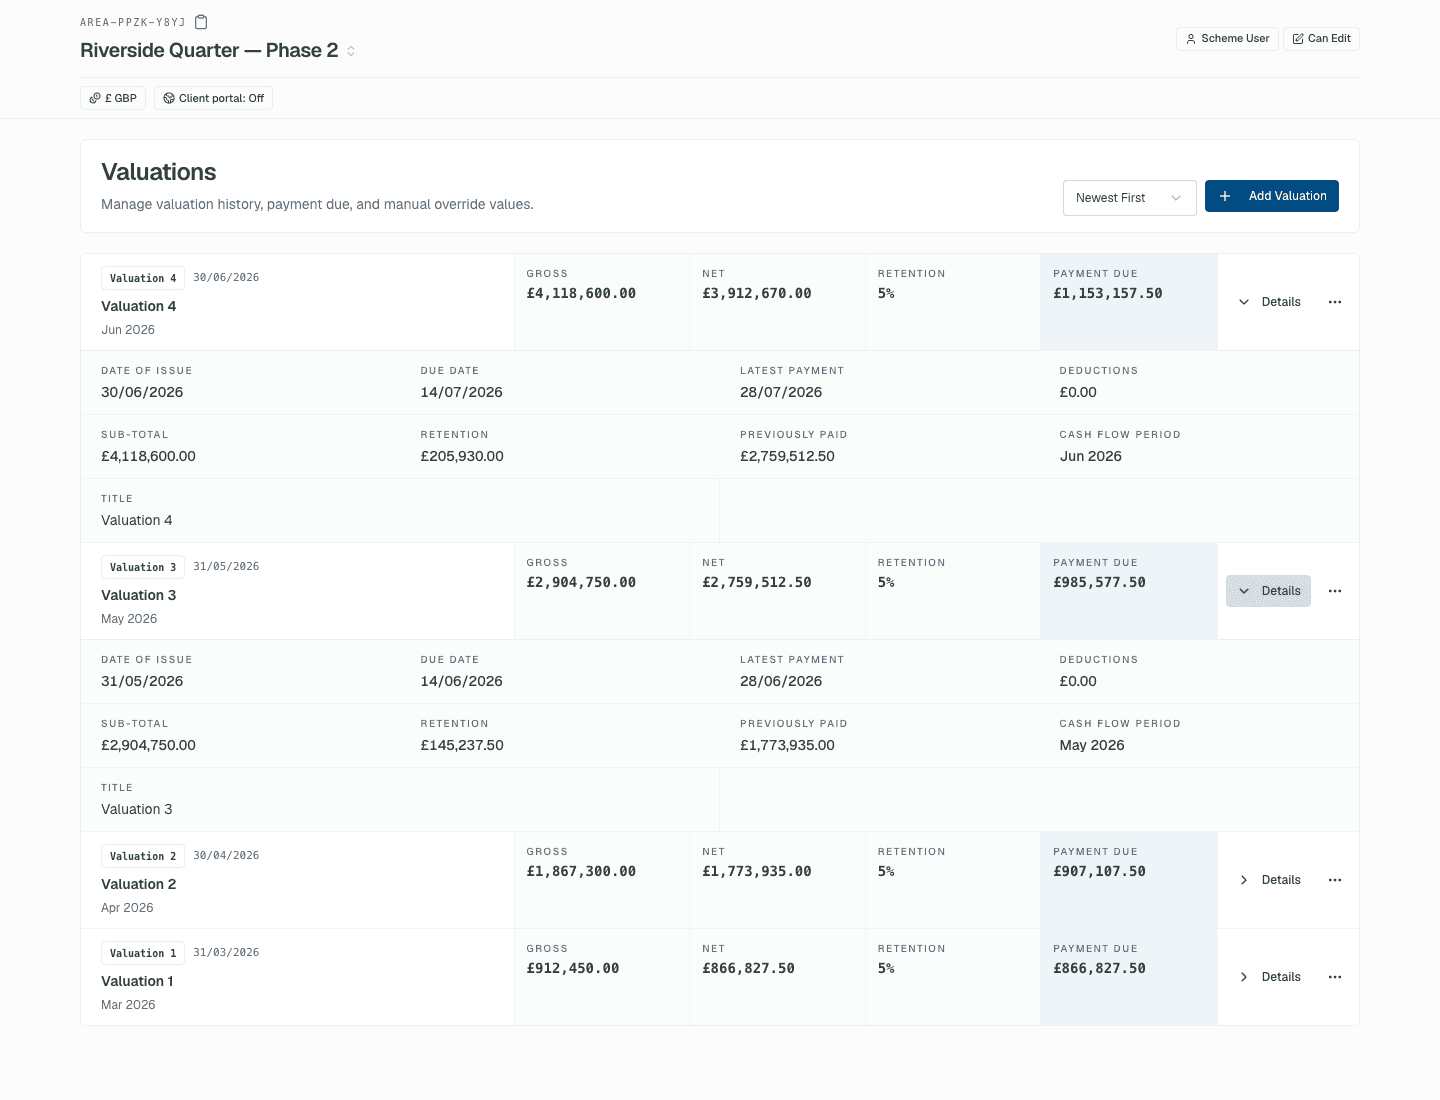Open the more options menu for Valuation 1
Viewport: 1440px width, 1100px height.
[1335, 977]
